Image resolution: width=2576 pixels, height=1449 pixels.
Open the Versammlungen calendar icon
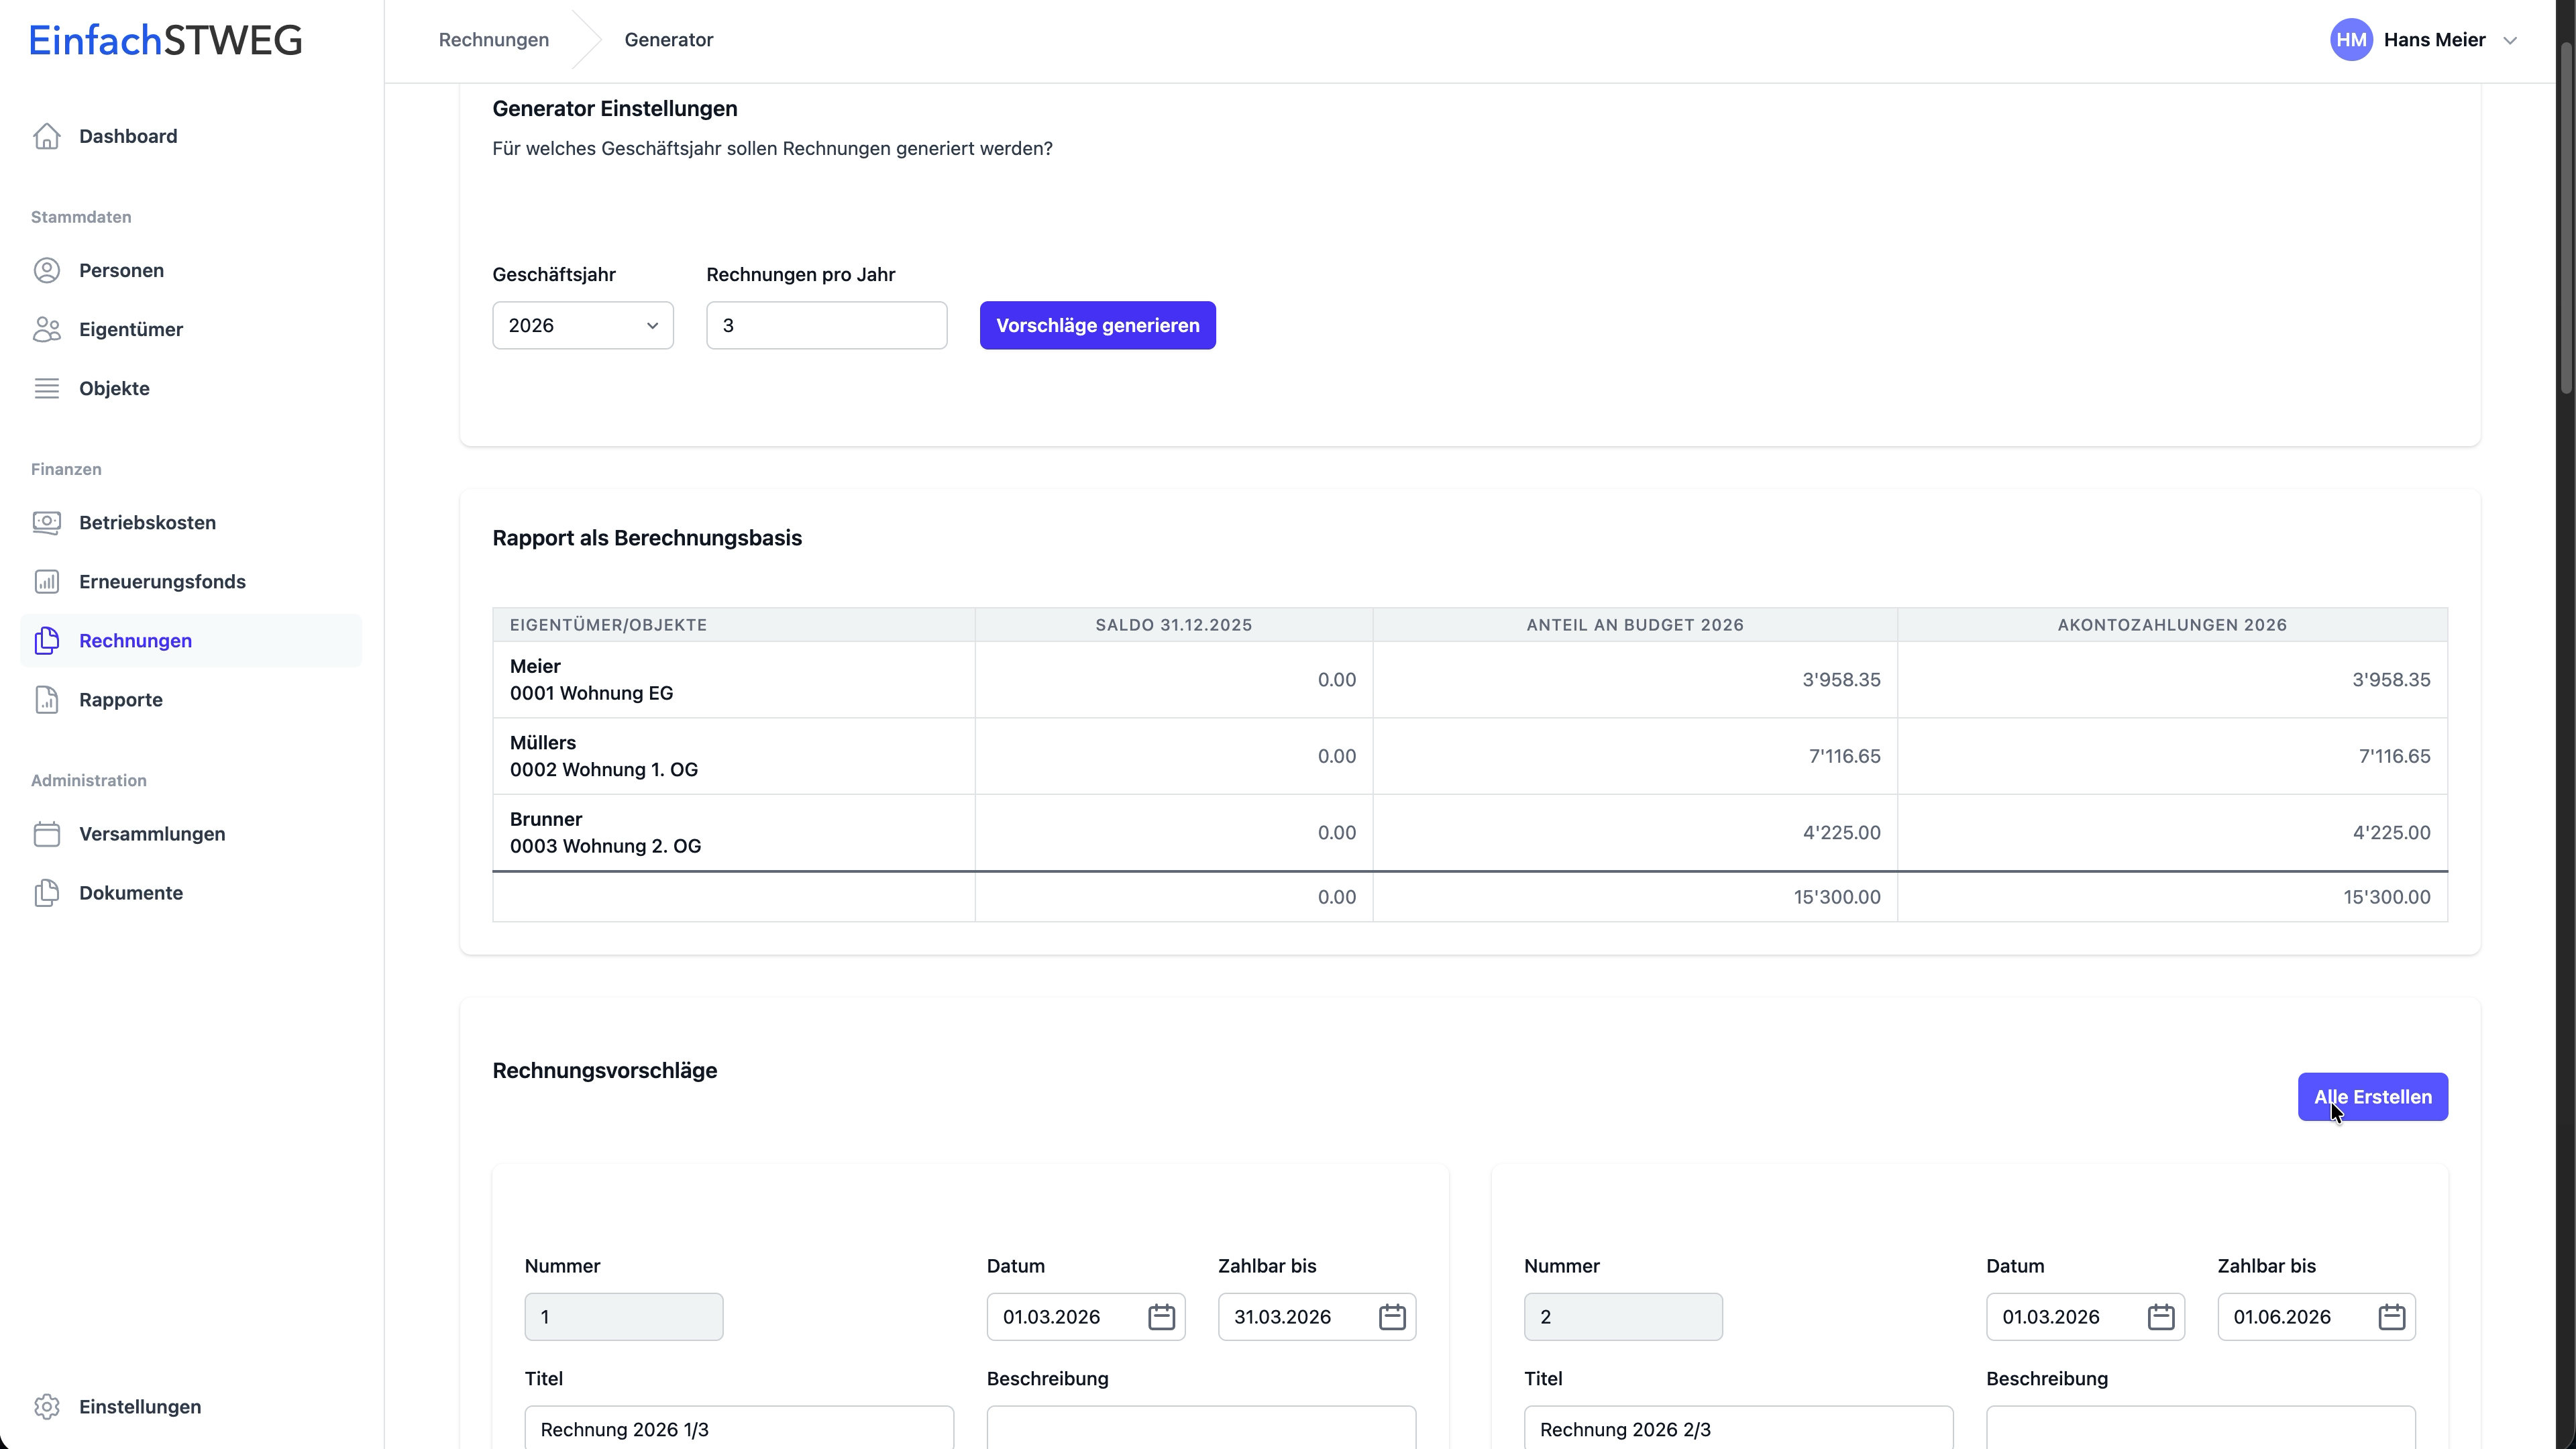(x=46, y=833)
